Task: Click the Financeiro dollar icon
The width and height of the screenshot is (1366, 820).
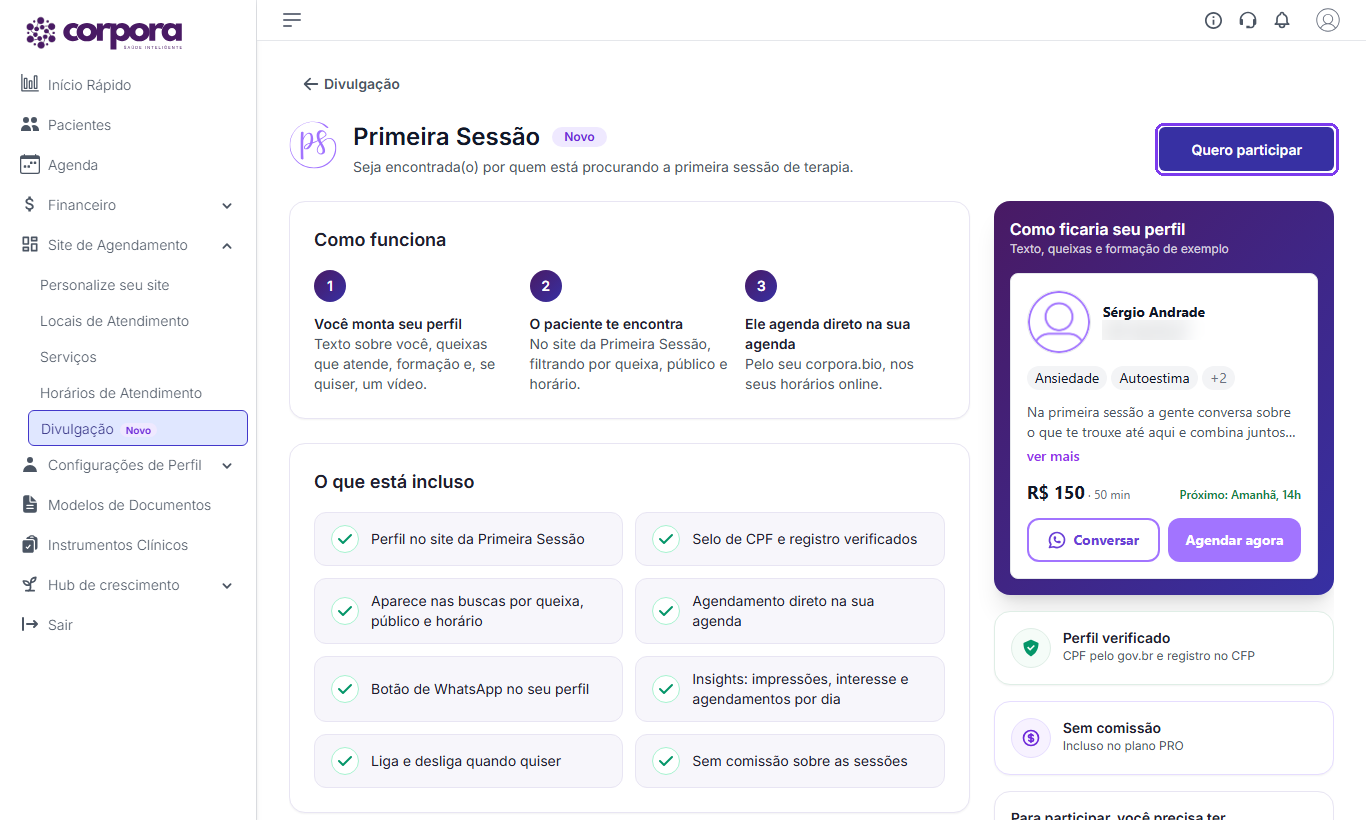Action: click(30, 204)
